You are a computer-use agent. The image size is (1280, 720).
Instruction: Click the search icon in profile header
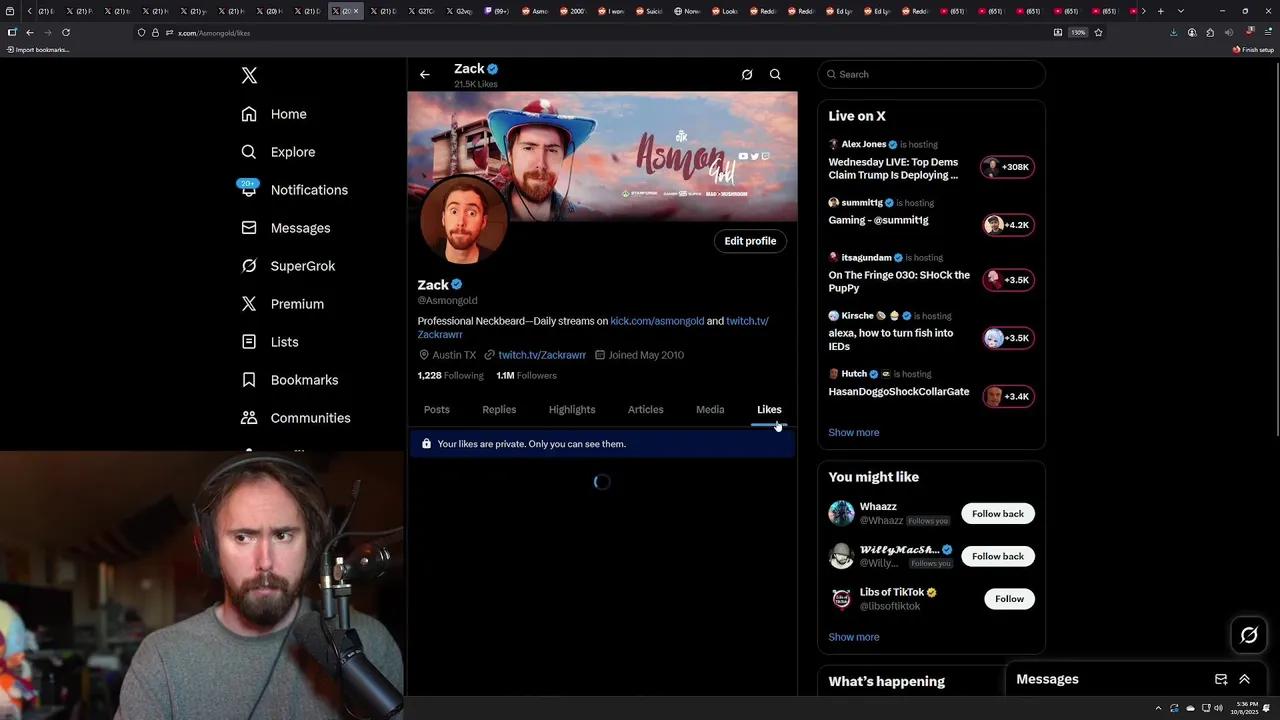(x=775, y=74)
